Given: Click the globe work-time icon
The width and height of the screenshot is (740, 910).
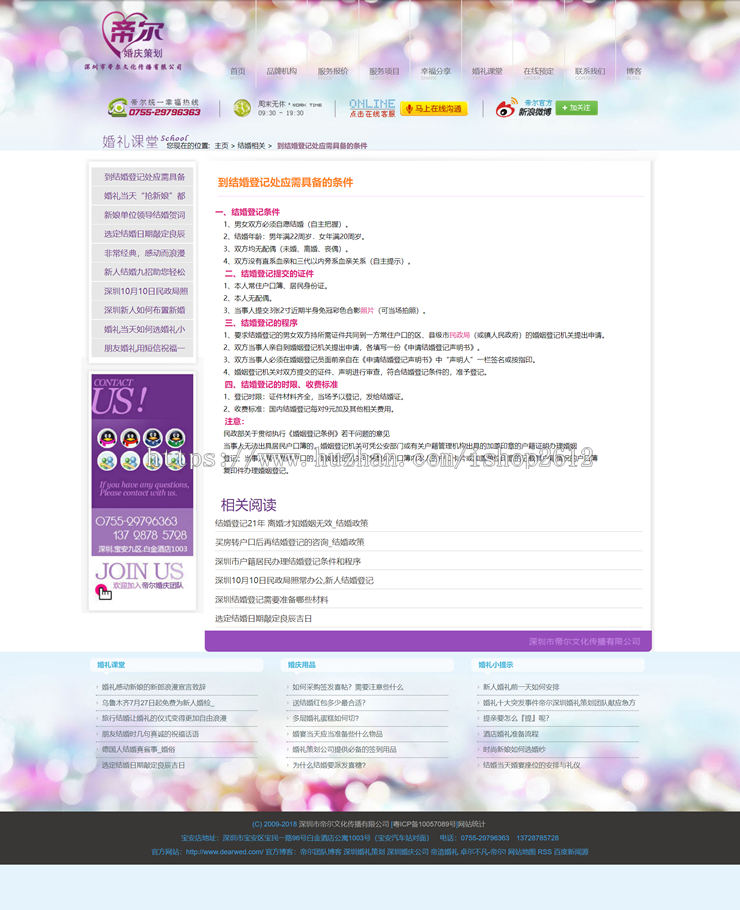Looking at the screenshot, I should click(242, 107).
